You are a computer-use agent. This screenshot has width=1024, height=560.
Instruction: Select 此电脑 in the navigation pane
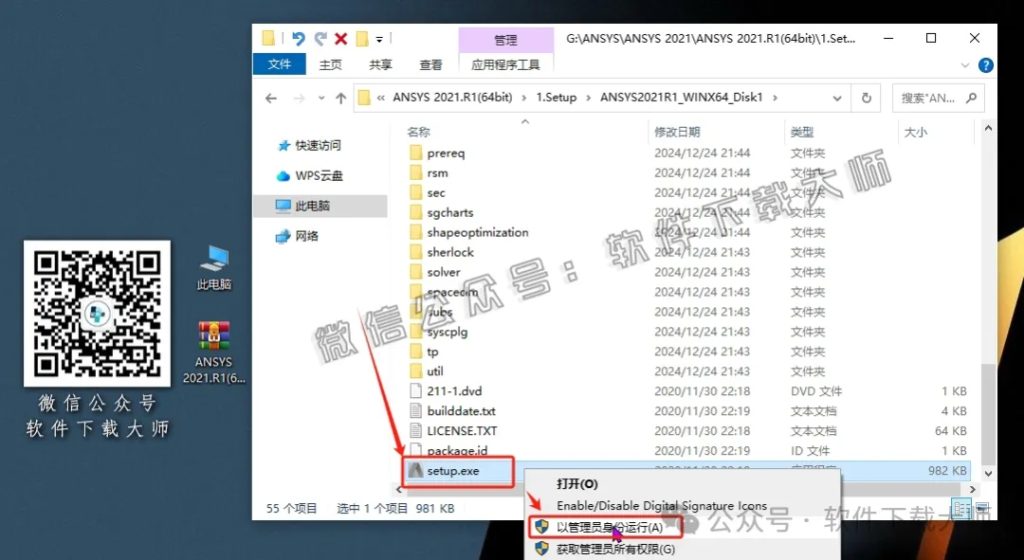320,206
